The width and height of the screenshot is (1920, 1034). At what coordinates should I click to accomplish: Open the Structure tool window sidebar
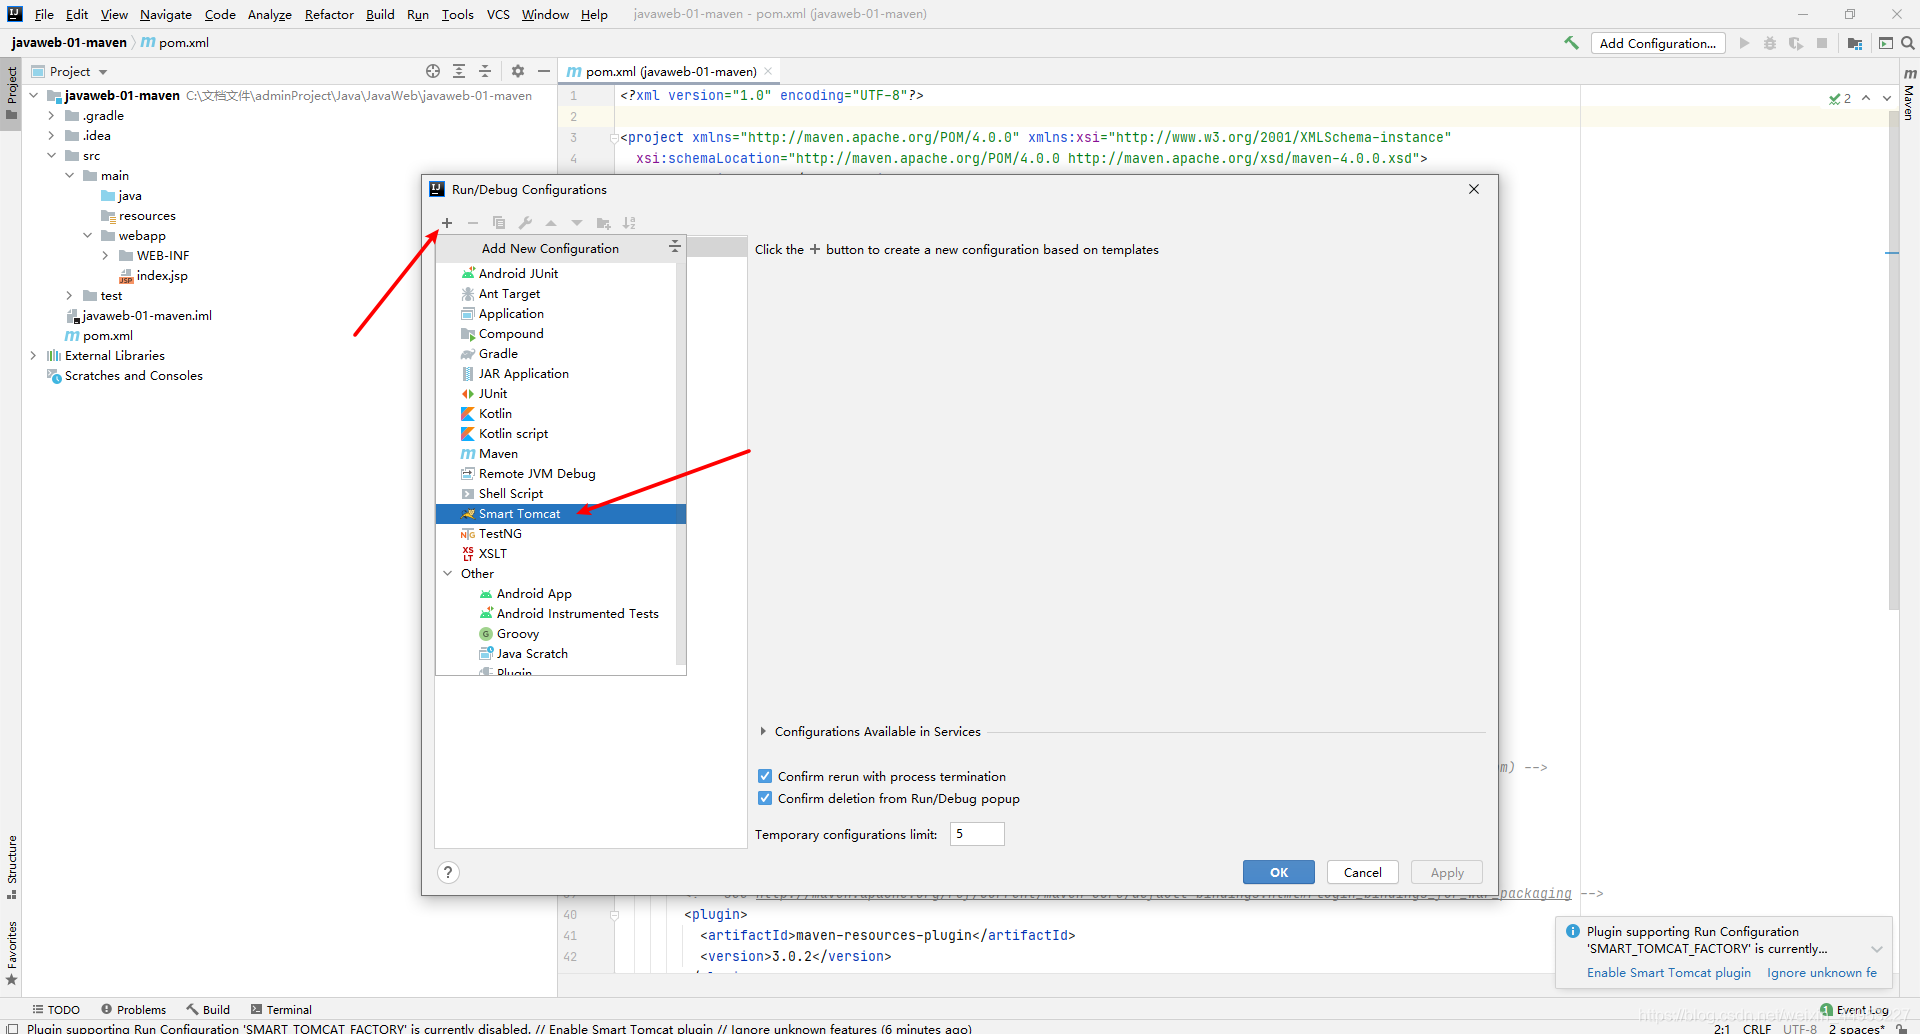point(12,866)
